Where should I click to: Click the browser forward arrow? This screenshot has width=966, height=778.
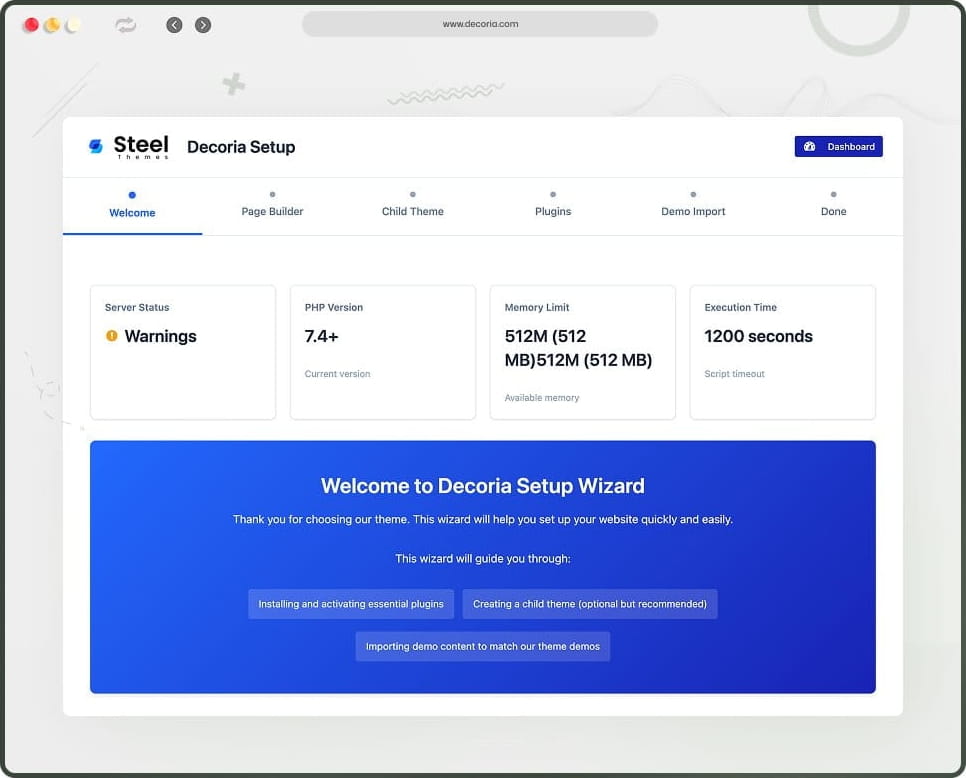point(203,24)
